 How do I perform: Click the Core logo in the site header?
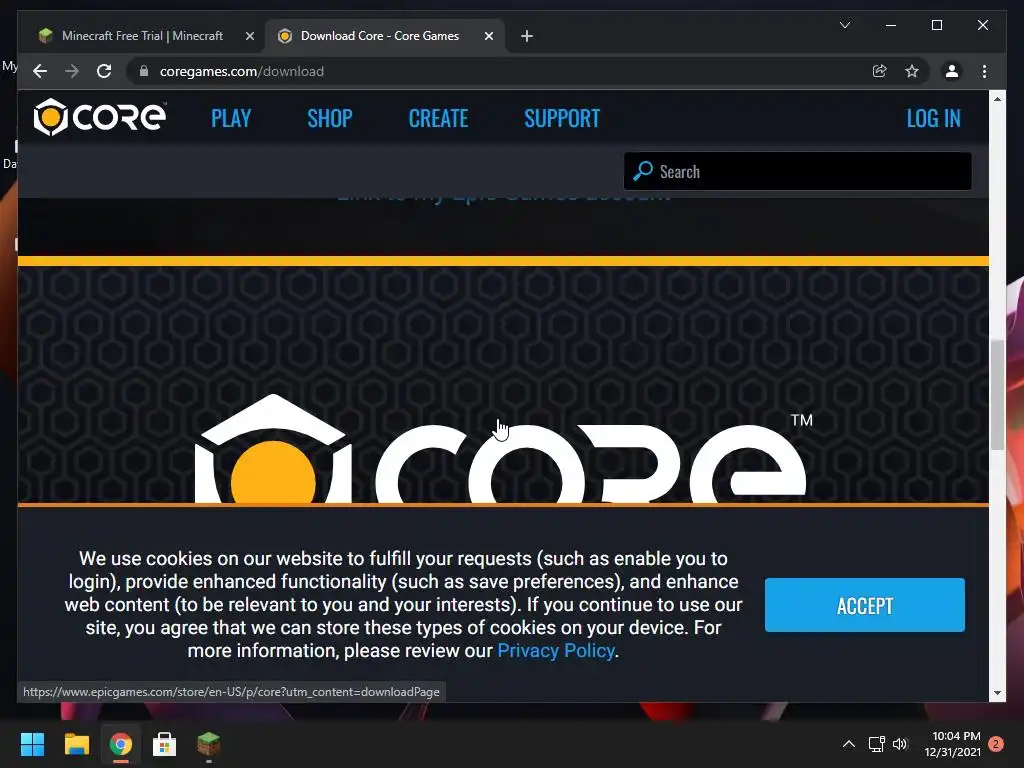click(100, 118)
